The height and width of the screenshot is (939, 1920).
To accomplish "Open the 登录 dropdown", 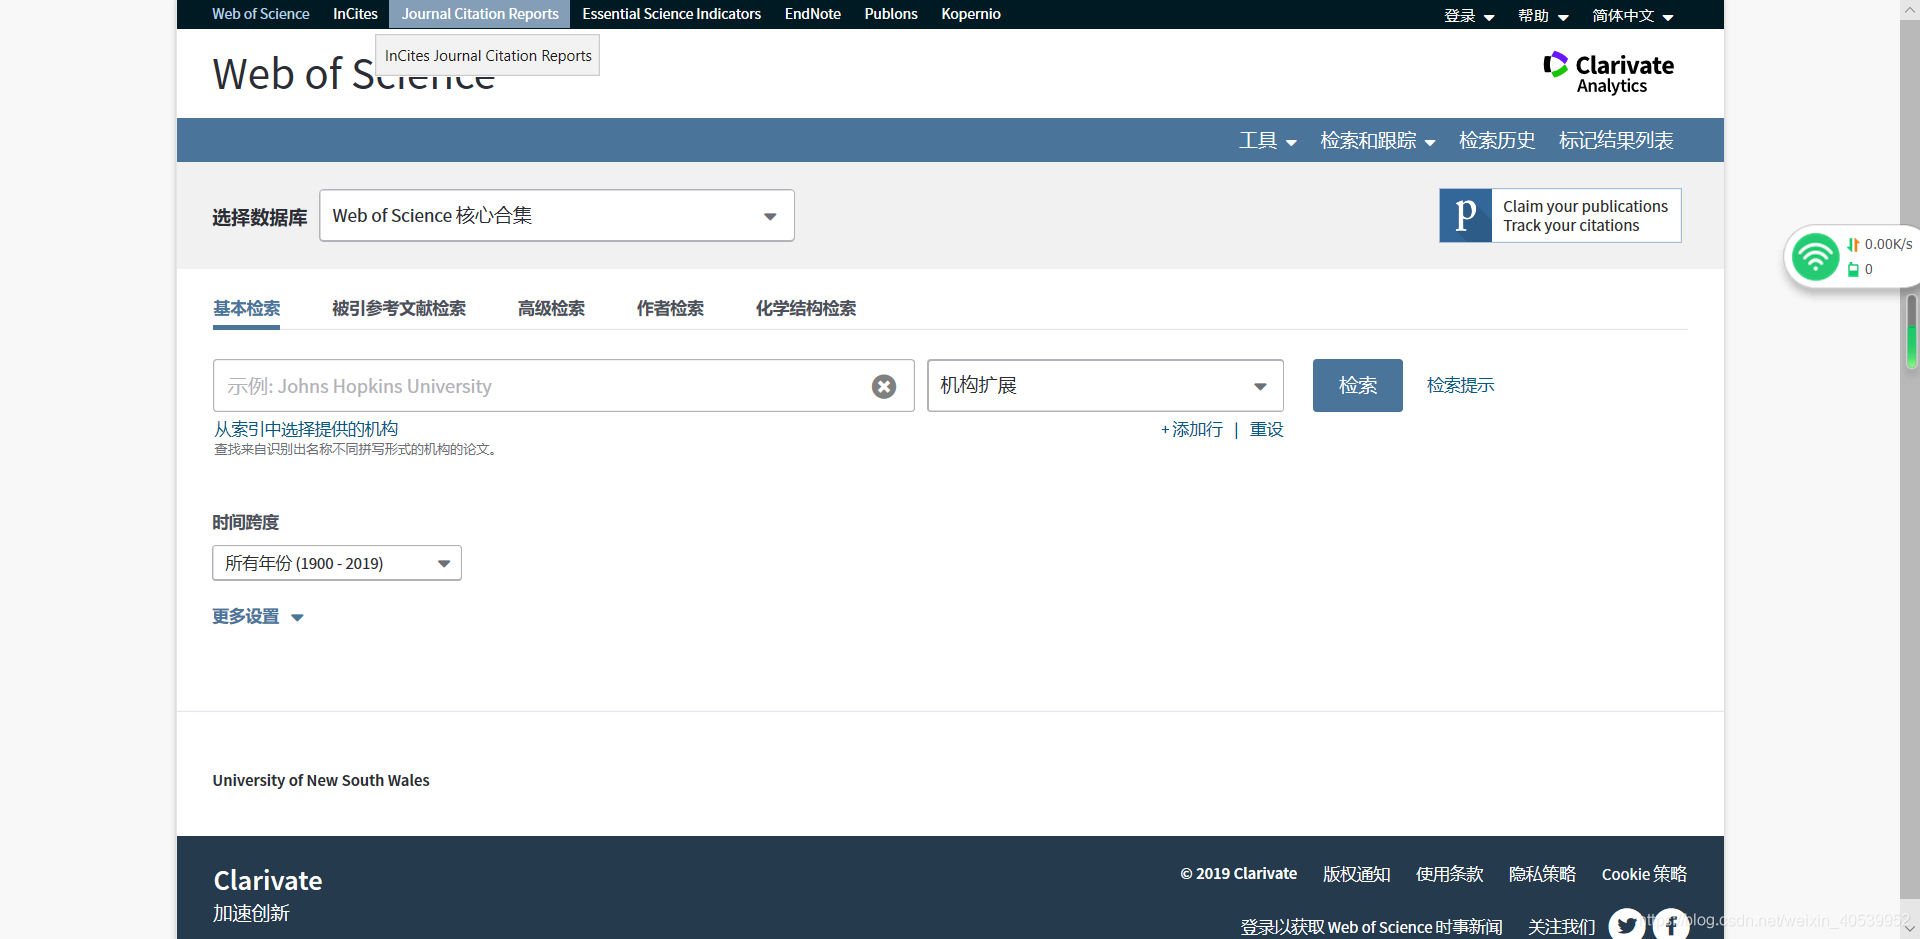I will [x=1469, y=16].
